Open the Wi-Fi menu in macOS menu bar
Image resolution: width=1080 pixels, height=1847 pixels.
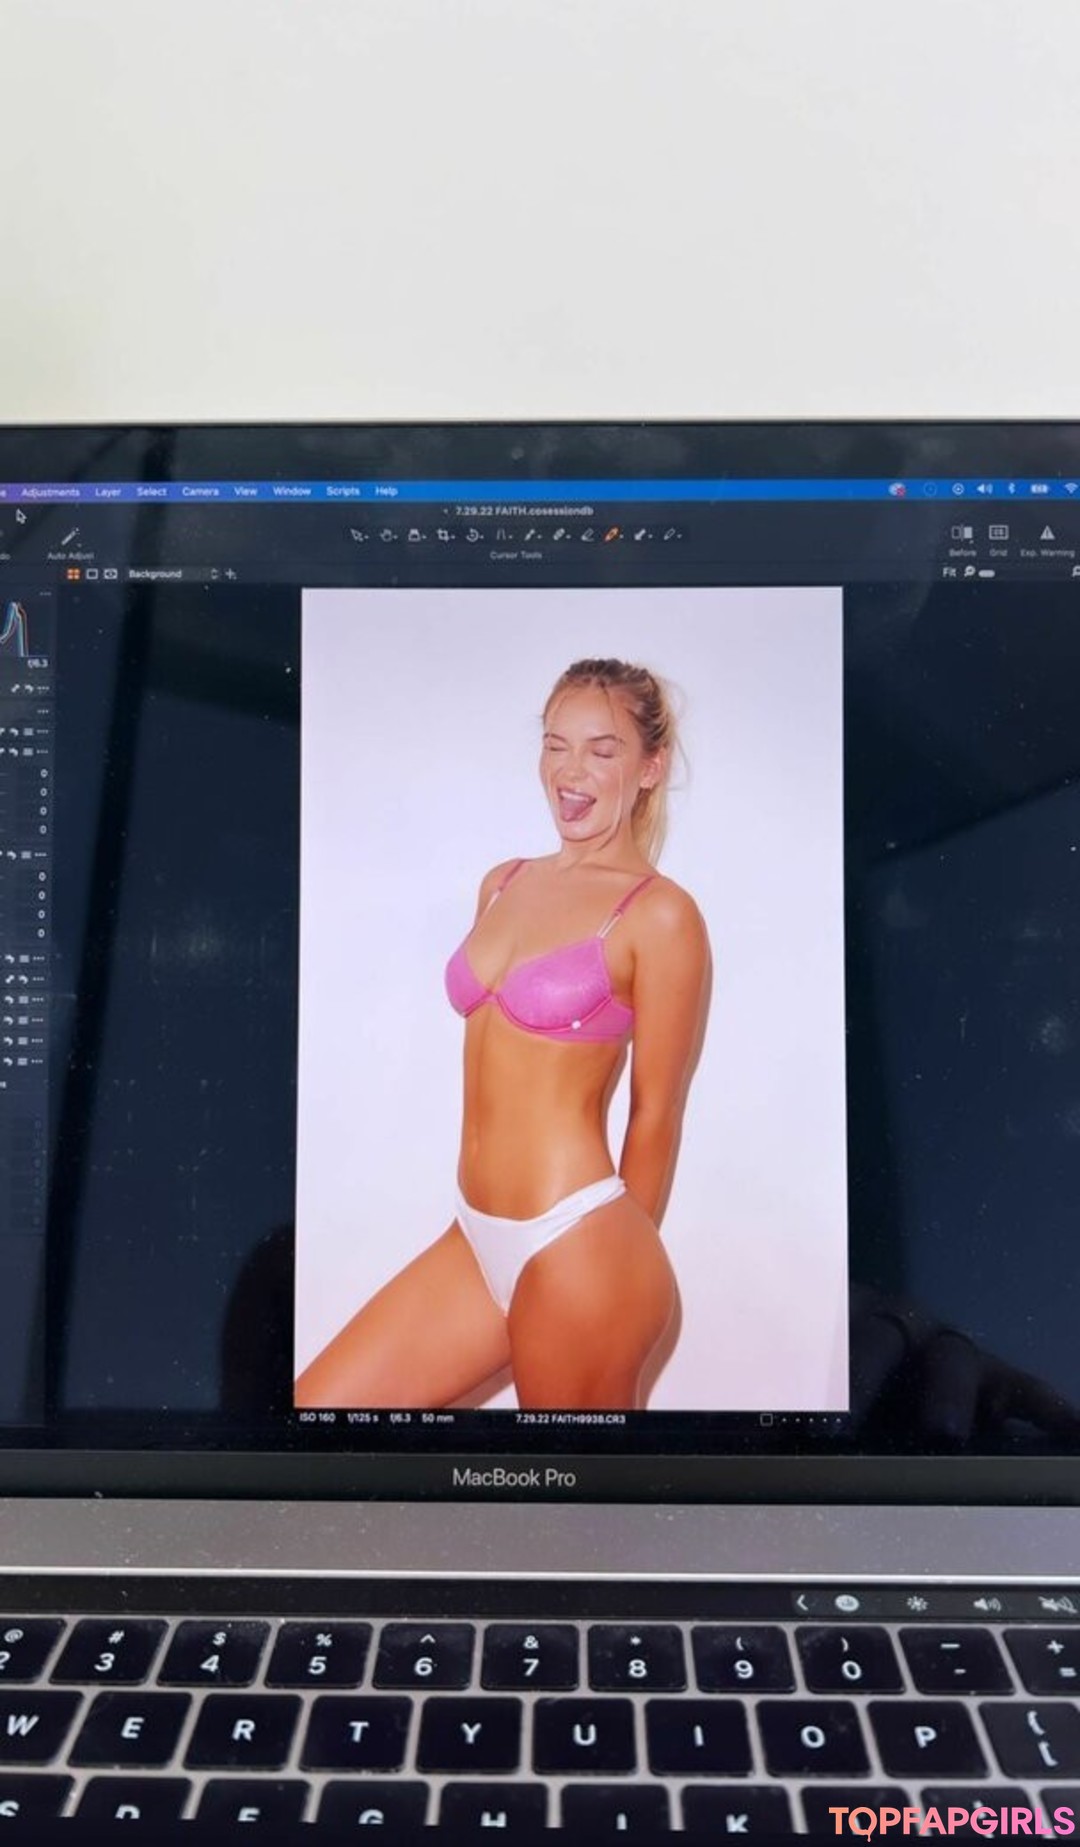(1070, 489)
